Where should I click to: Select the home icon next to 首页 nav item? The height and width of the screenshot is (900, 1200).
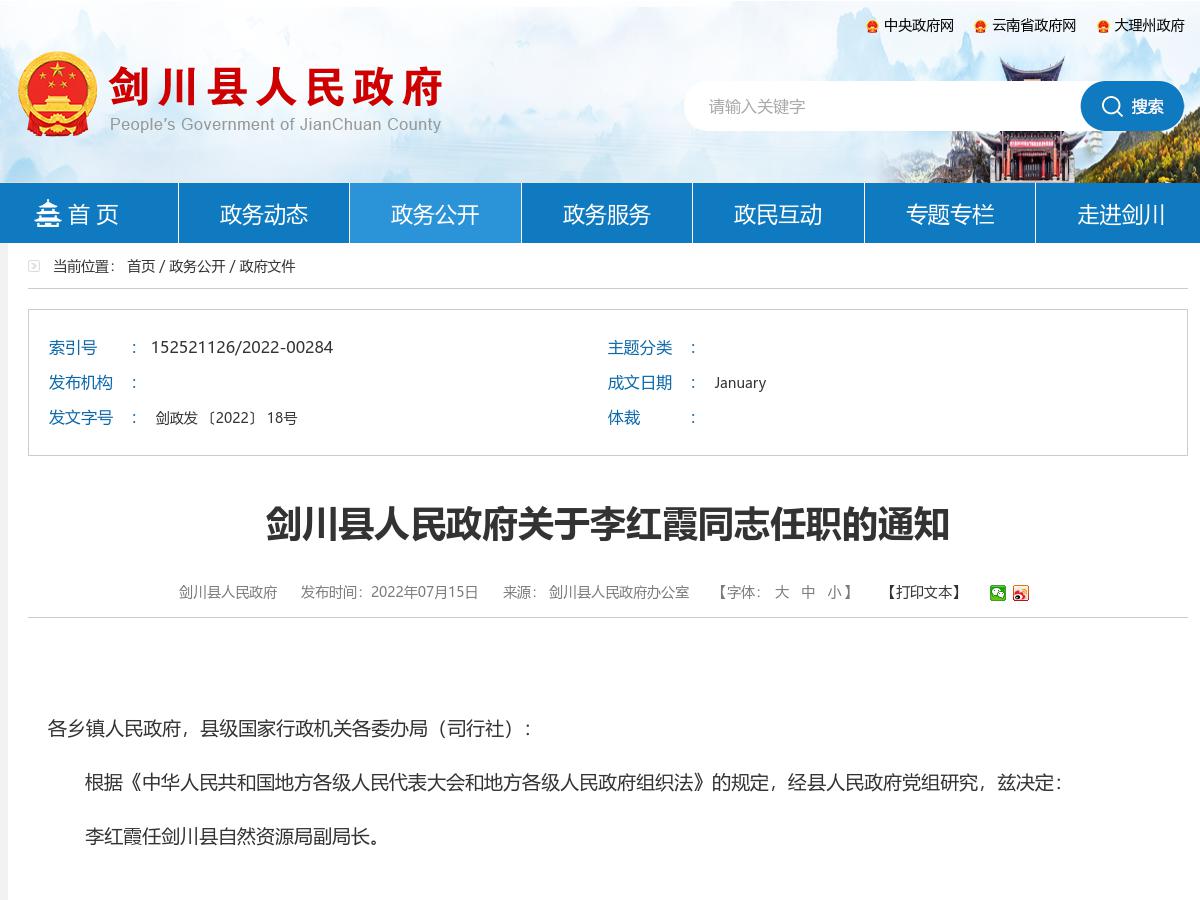(x=48, y=213)
